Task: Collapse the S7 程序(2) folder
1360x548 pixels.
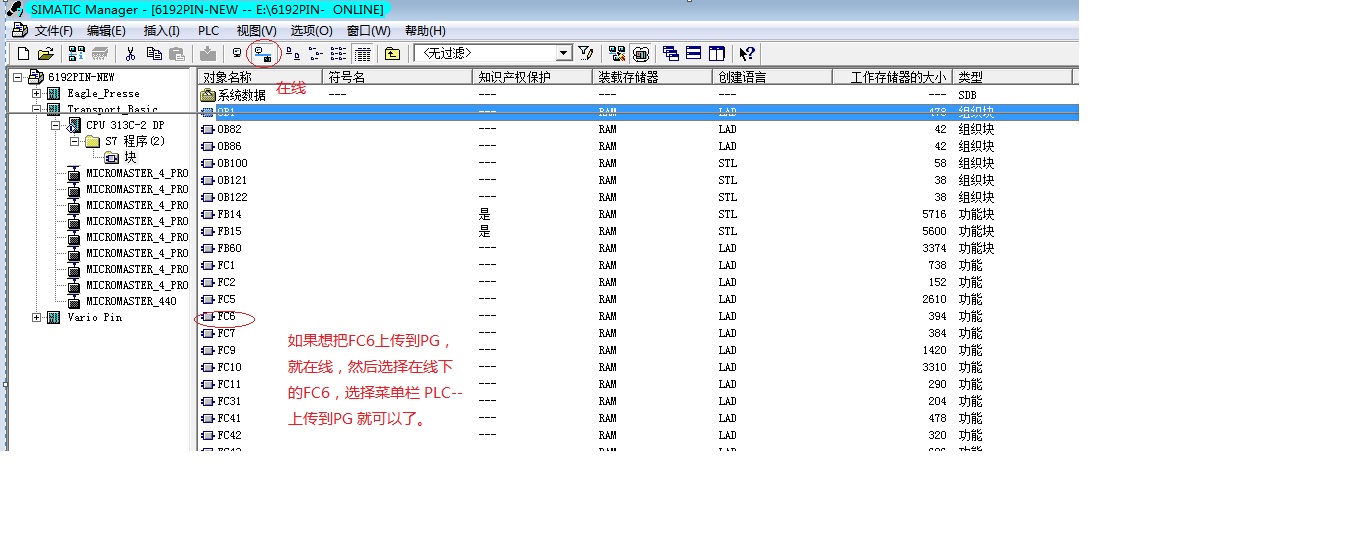Action: point(75,141)
